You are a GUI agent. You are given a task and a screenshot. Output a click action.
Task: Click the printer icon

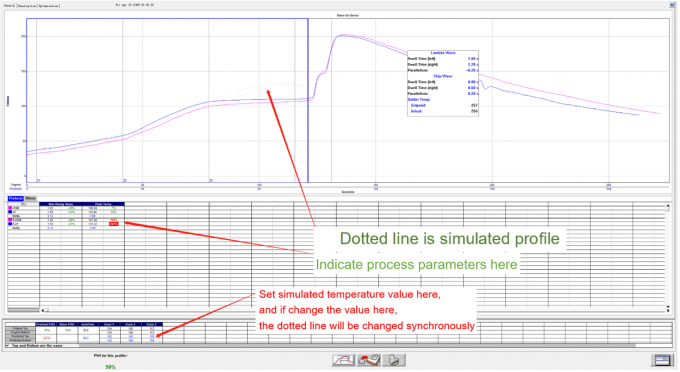[394, 360]
